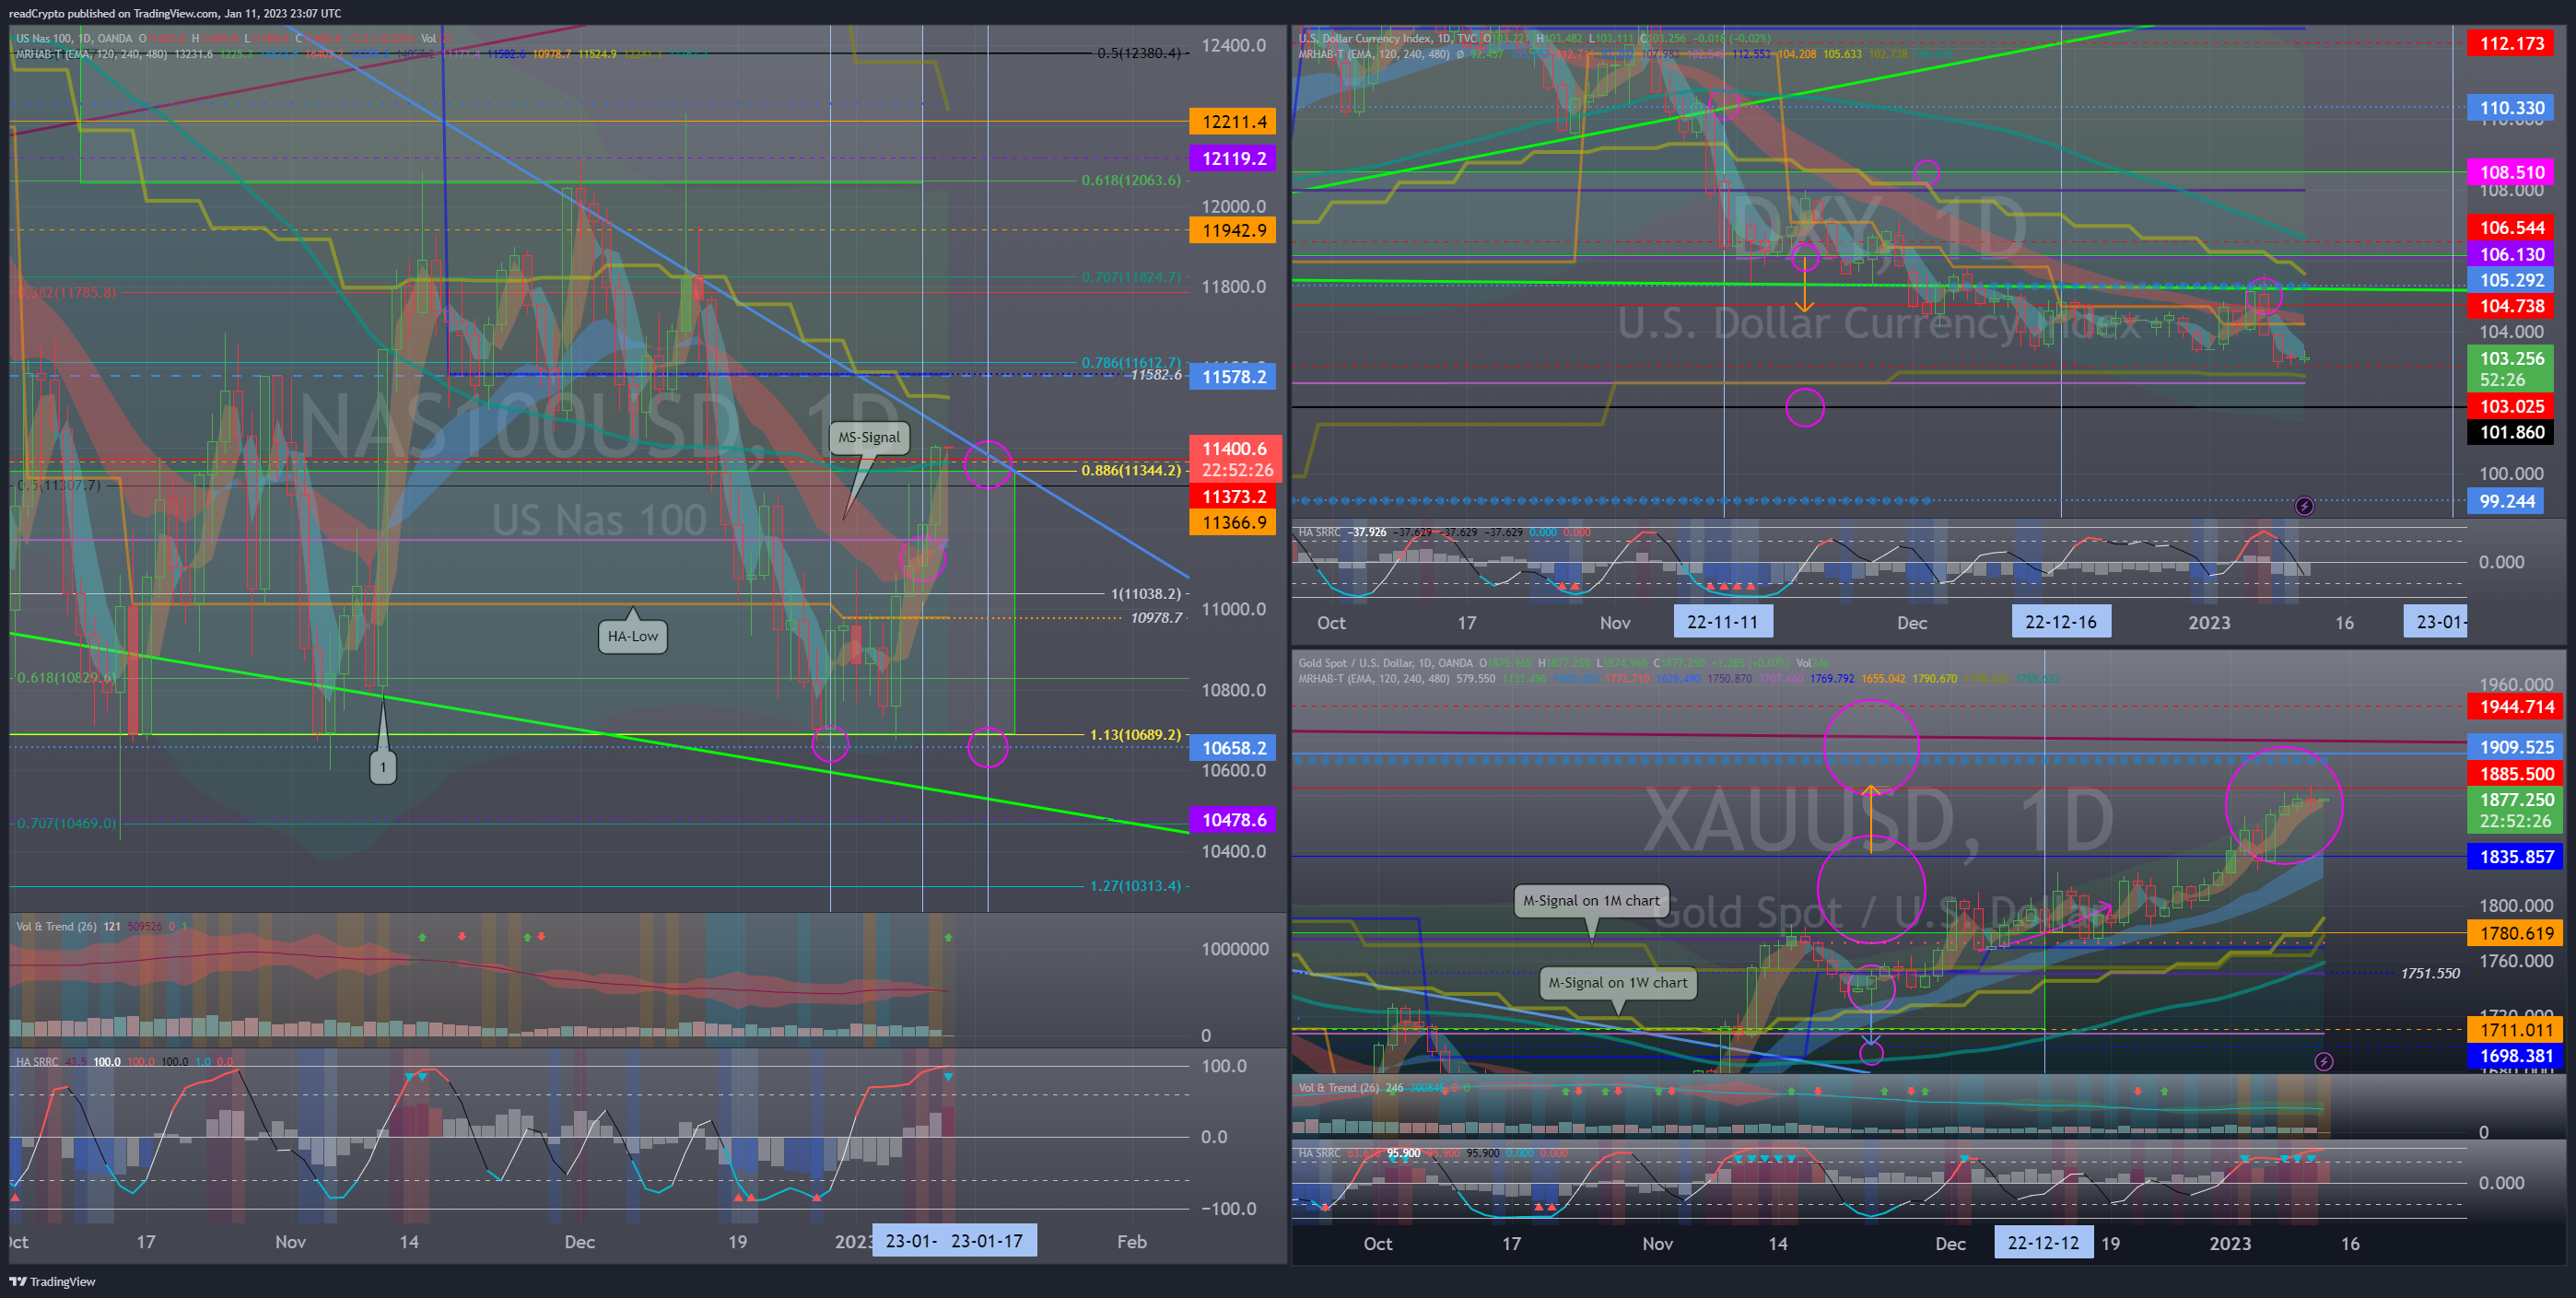Select the 106.544 red DXY price label
The height and width of the screenshot is (1298, 2576).
click(x=2510, y=228)
